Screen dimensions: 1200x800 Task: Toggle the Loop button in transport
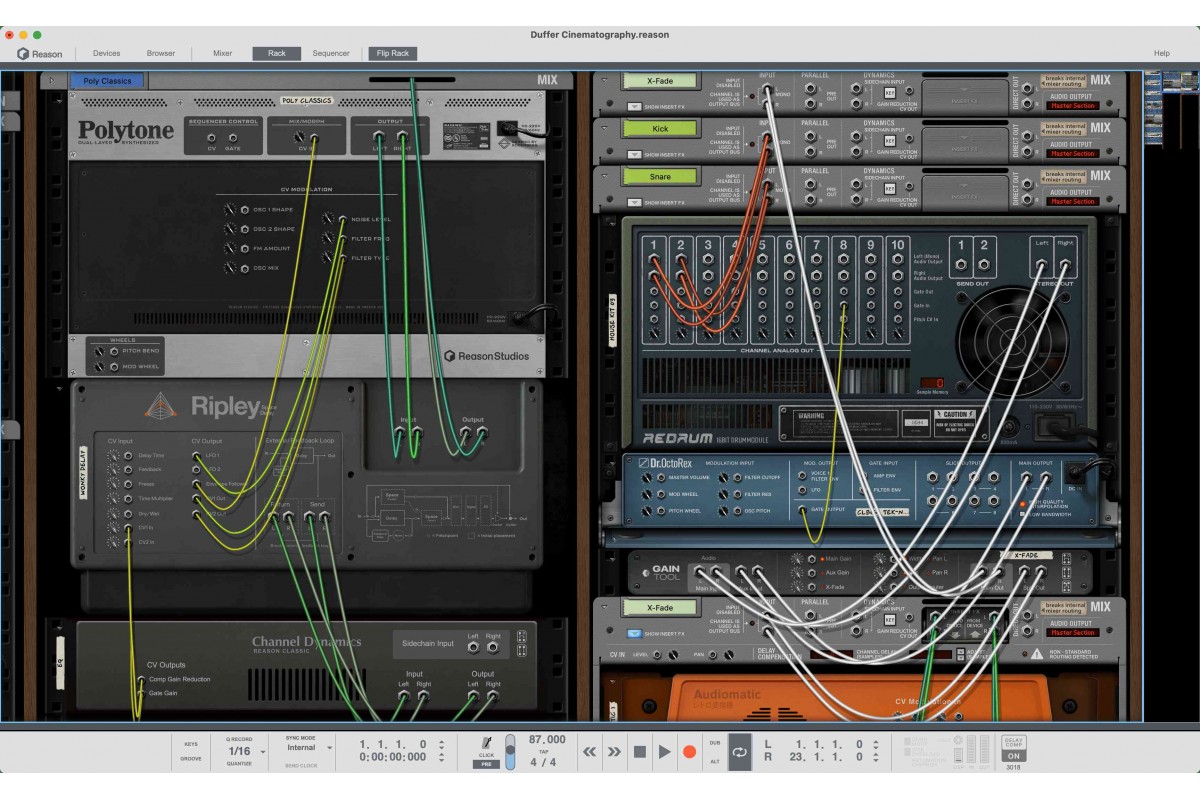(739, 751)
